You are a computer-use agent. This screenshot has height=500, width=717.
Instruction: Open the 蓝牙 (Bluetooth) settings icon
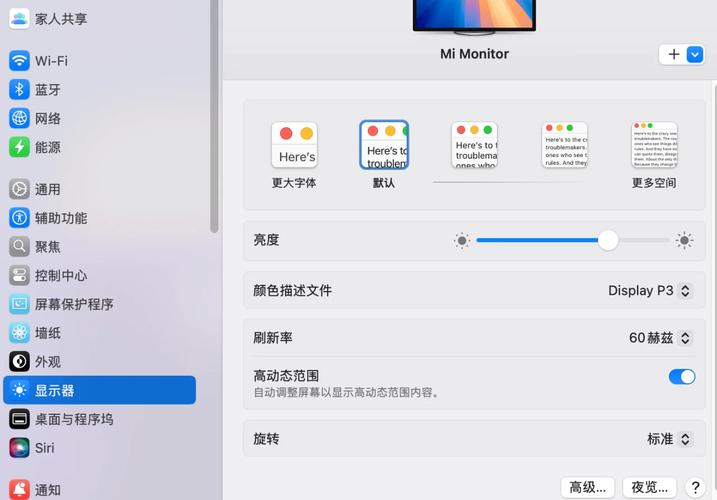(x=19, y=90)
